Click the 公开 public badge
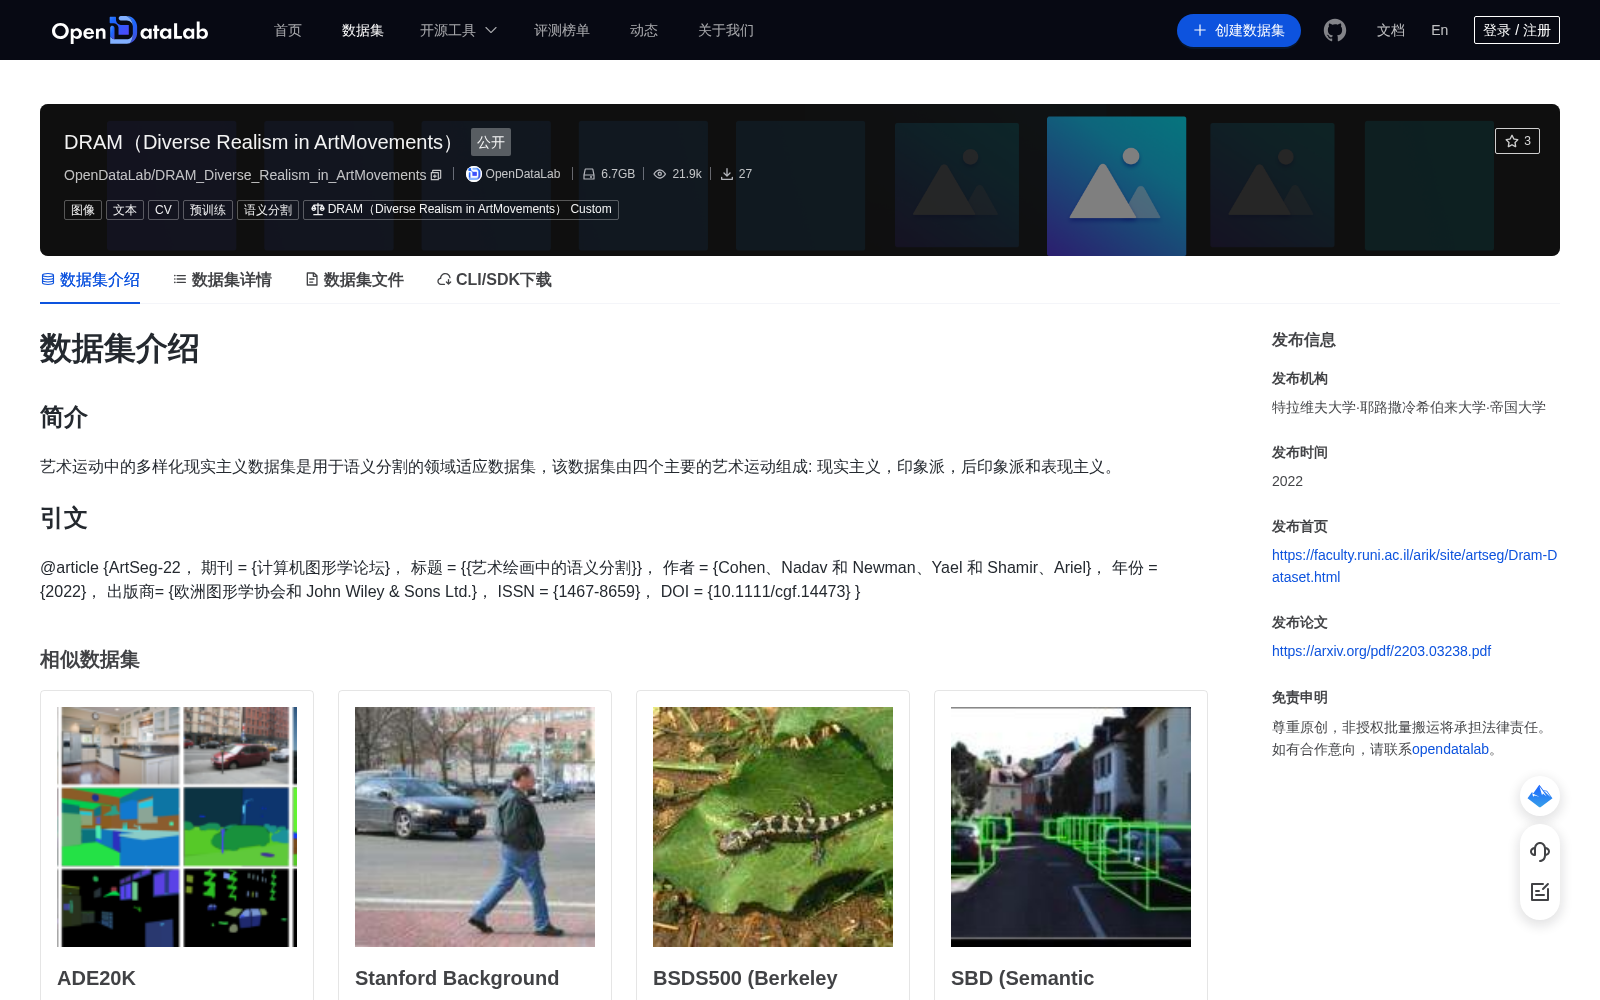 (x=491, y=142)
